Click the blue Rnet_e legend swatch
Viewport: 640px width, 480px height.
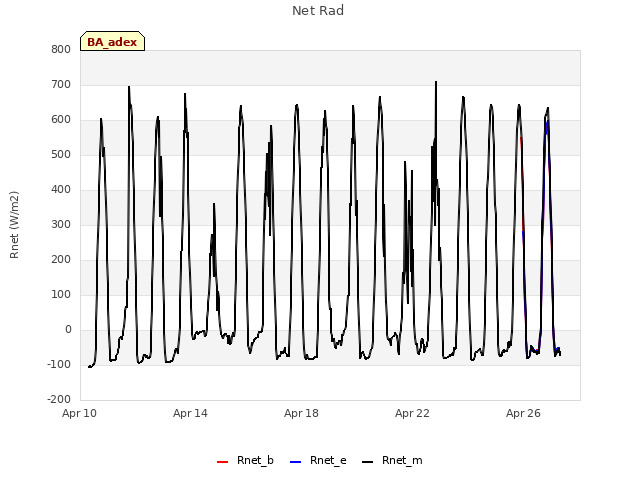click(295, 462)
